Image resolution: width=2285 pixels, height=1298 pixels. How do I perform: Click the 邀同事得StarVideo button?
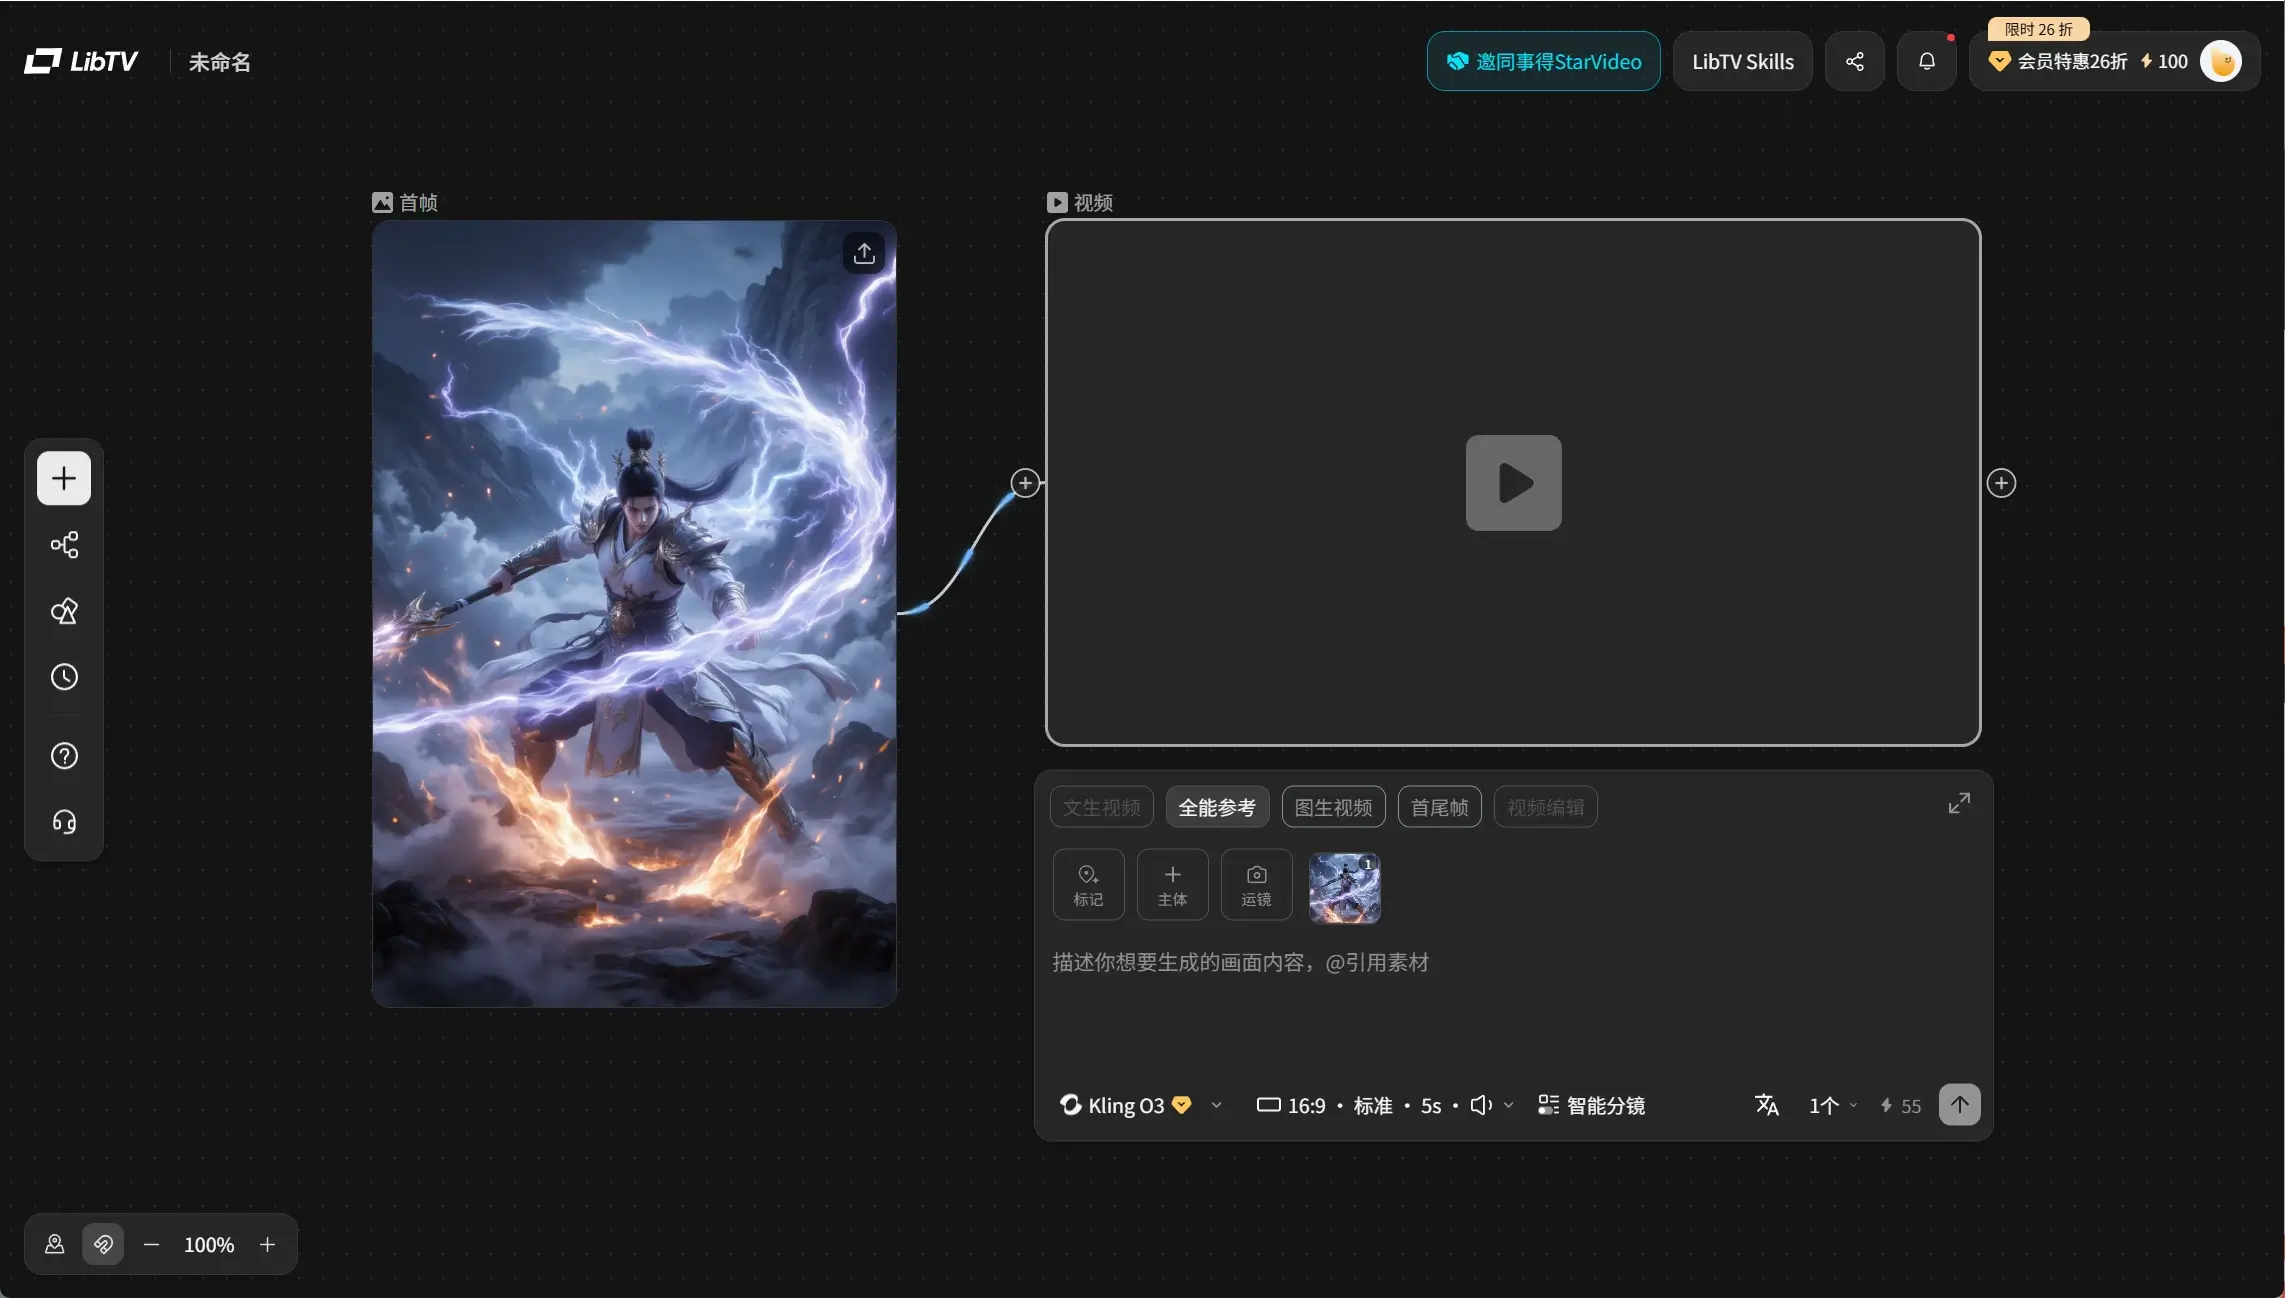click(1543, 62)
